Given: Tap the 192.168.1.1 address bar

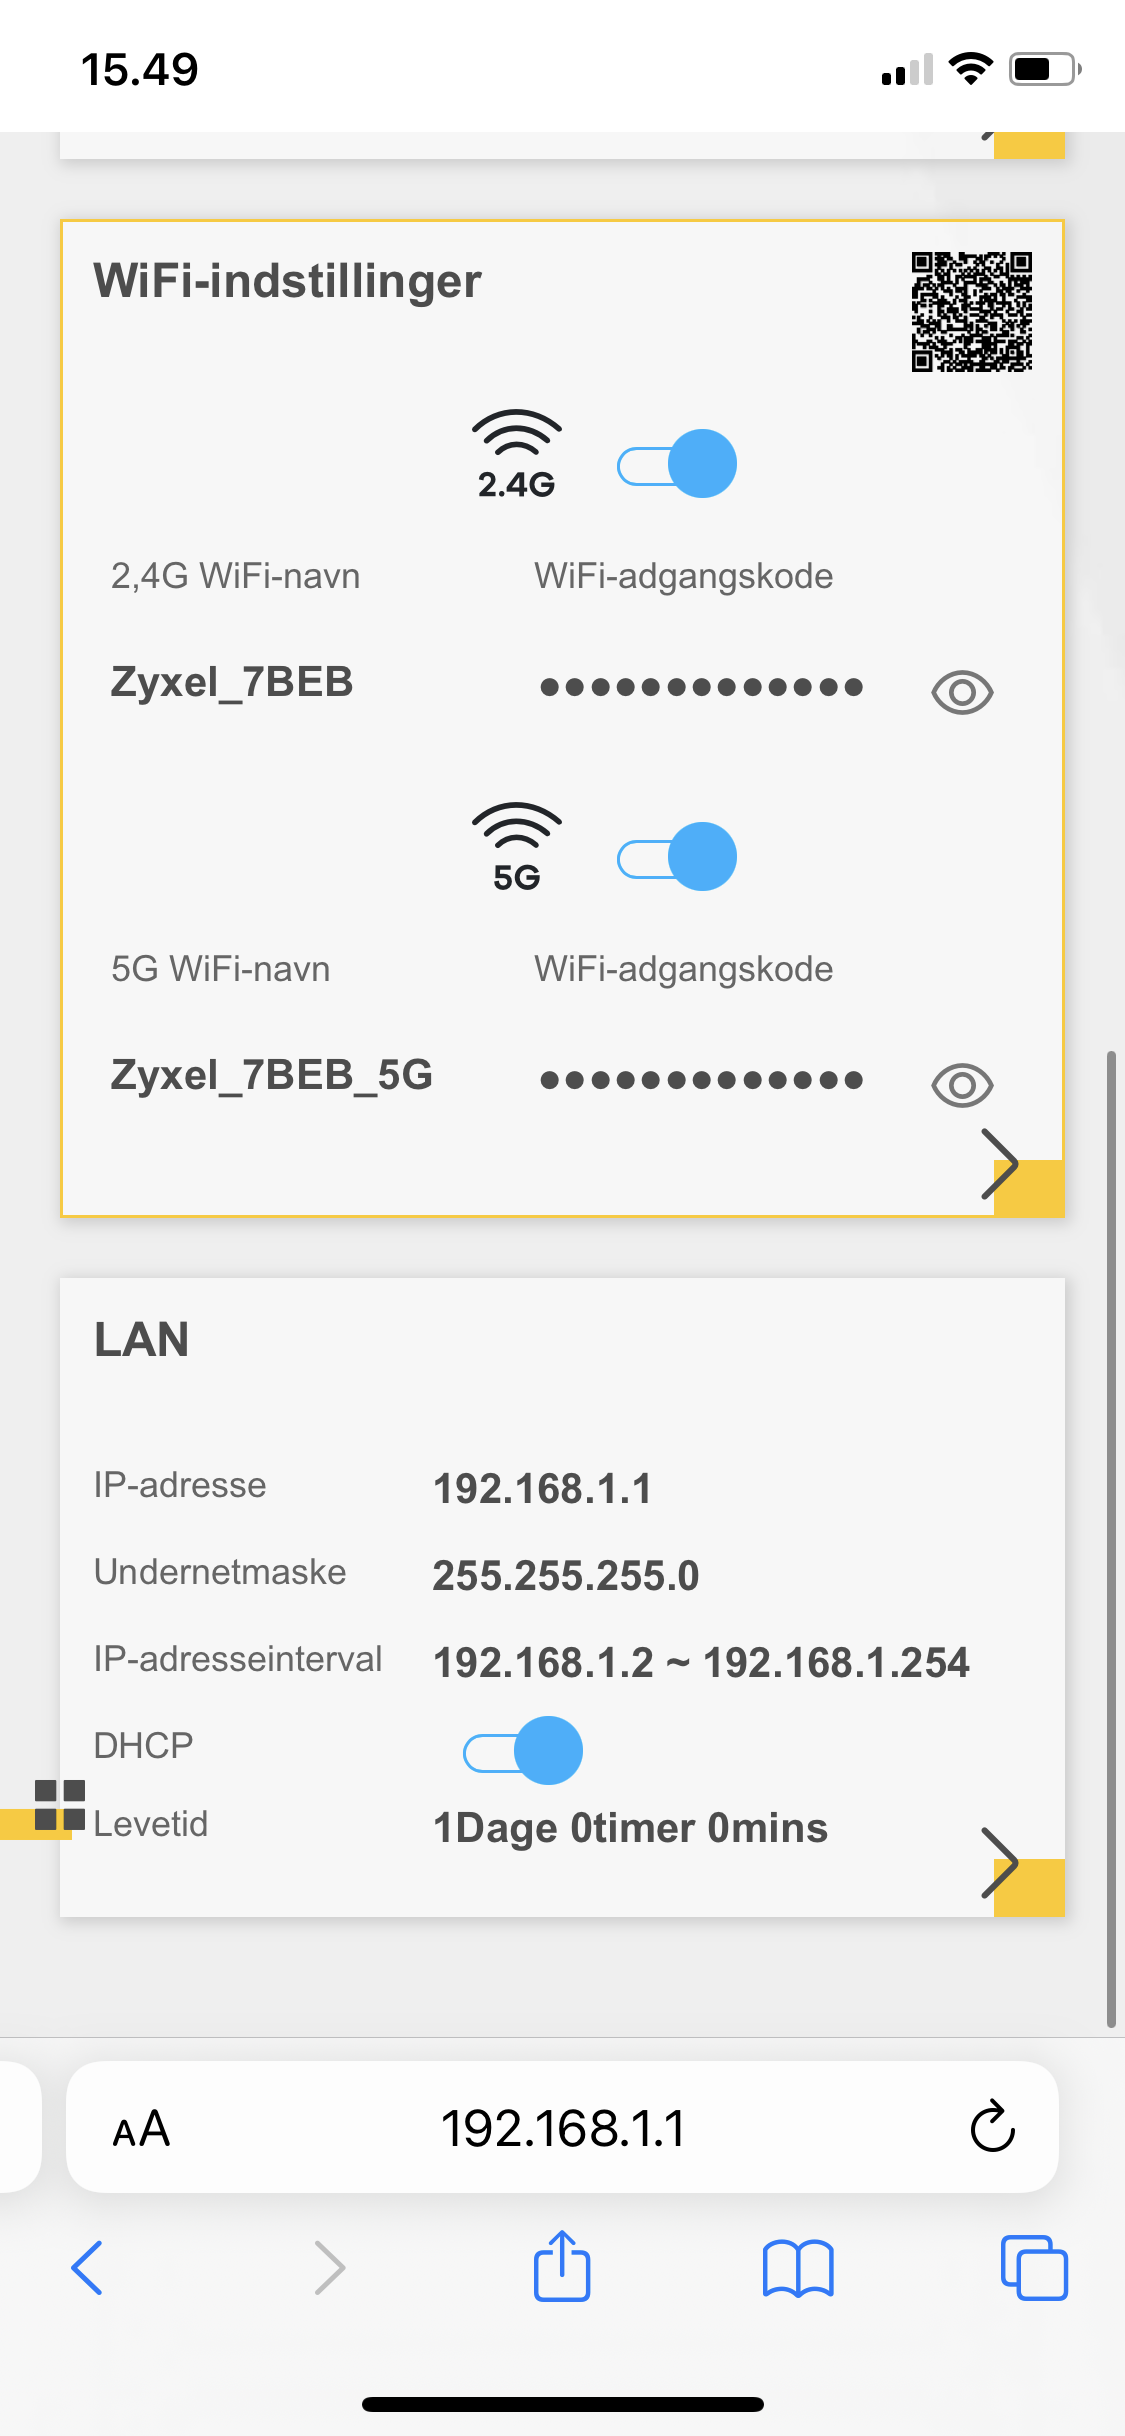Looking at the screenshot, I should pos(562,2127).
